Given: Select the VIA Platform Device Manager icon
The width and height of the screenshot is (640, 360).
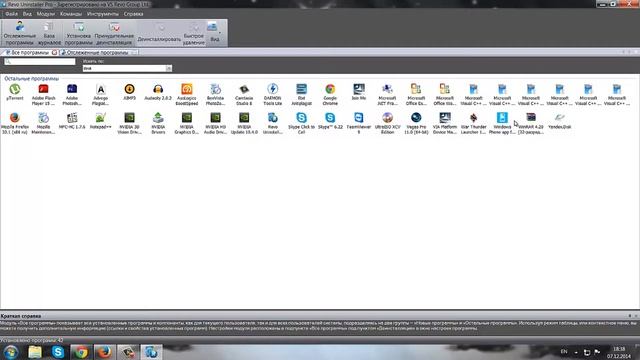Looking at the screenshot, I should coord(445,118).
